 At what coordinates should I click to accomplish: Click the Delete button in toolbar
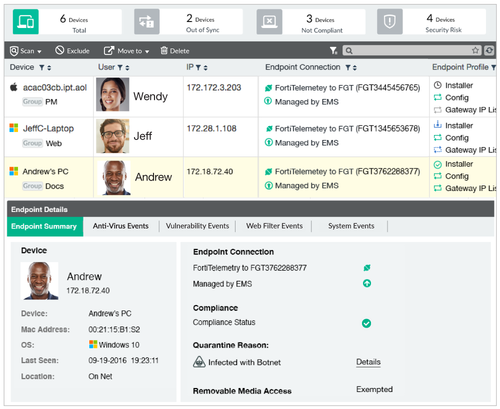[x=175, y=51]
